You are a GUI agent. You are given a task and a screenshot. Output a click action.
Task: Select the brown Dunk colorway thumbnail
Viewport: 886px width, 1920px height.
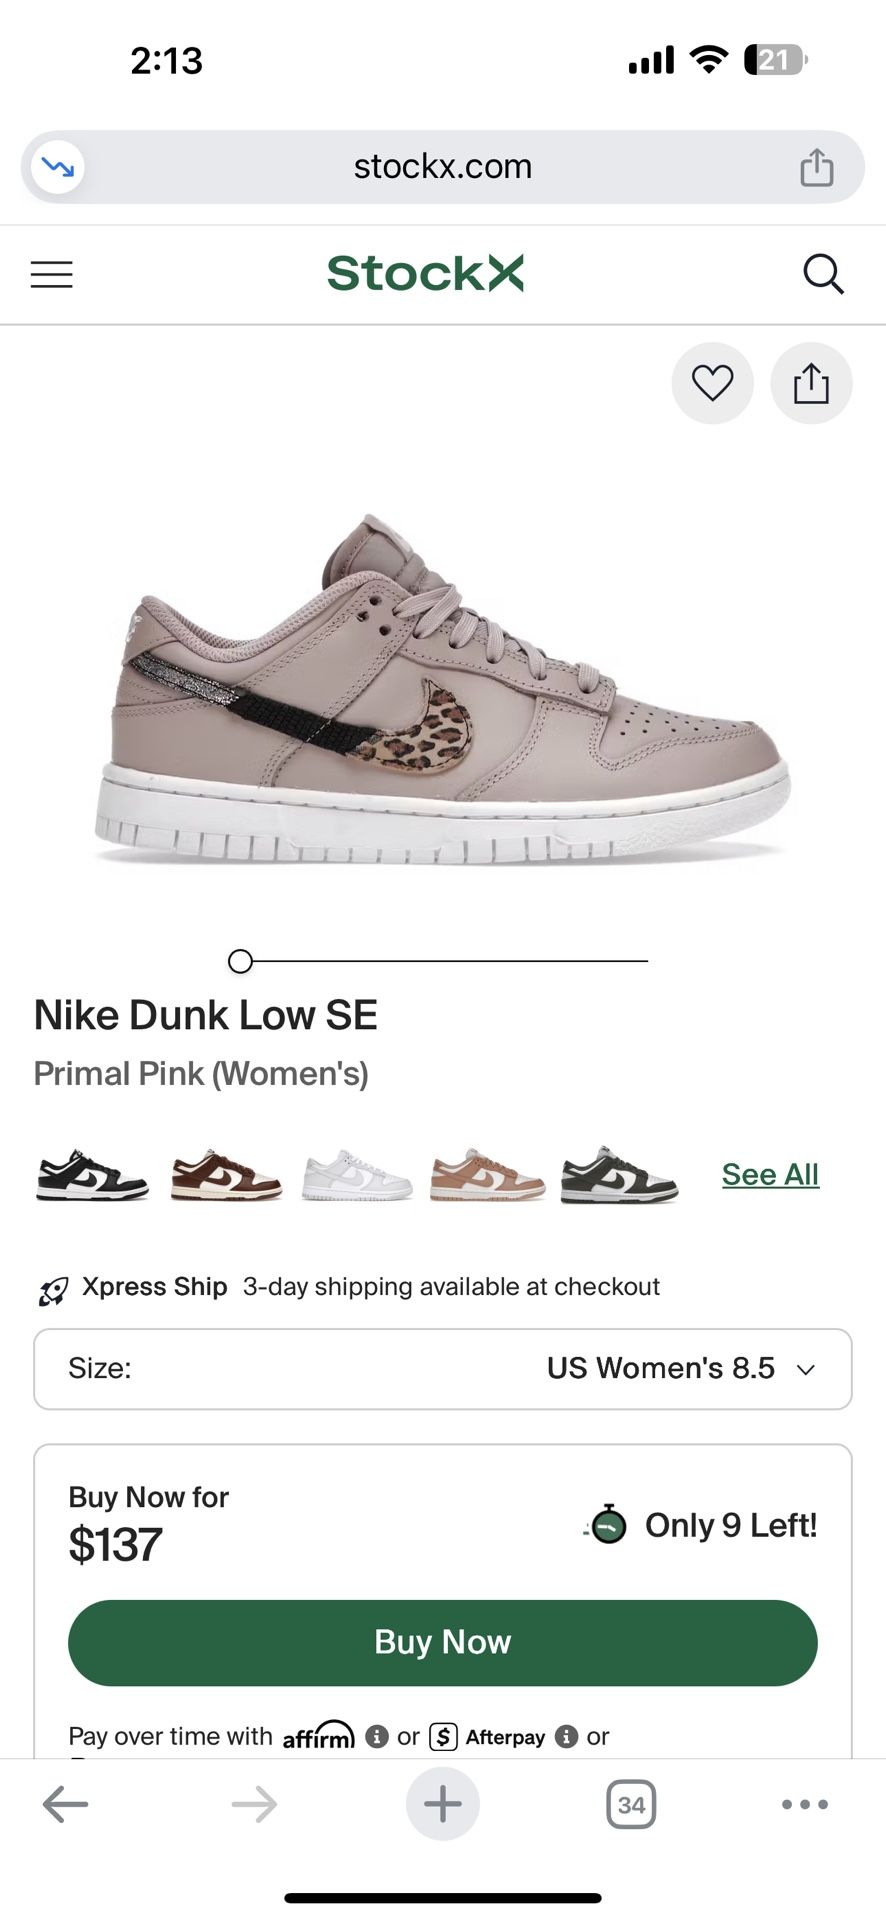pos(226,1175)
